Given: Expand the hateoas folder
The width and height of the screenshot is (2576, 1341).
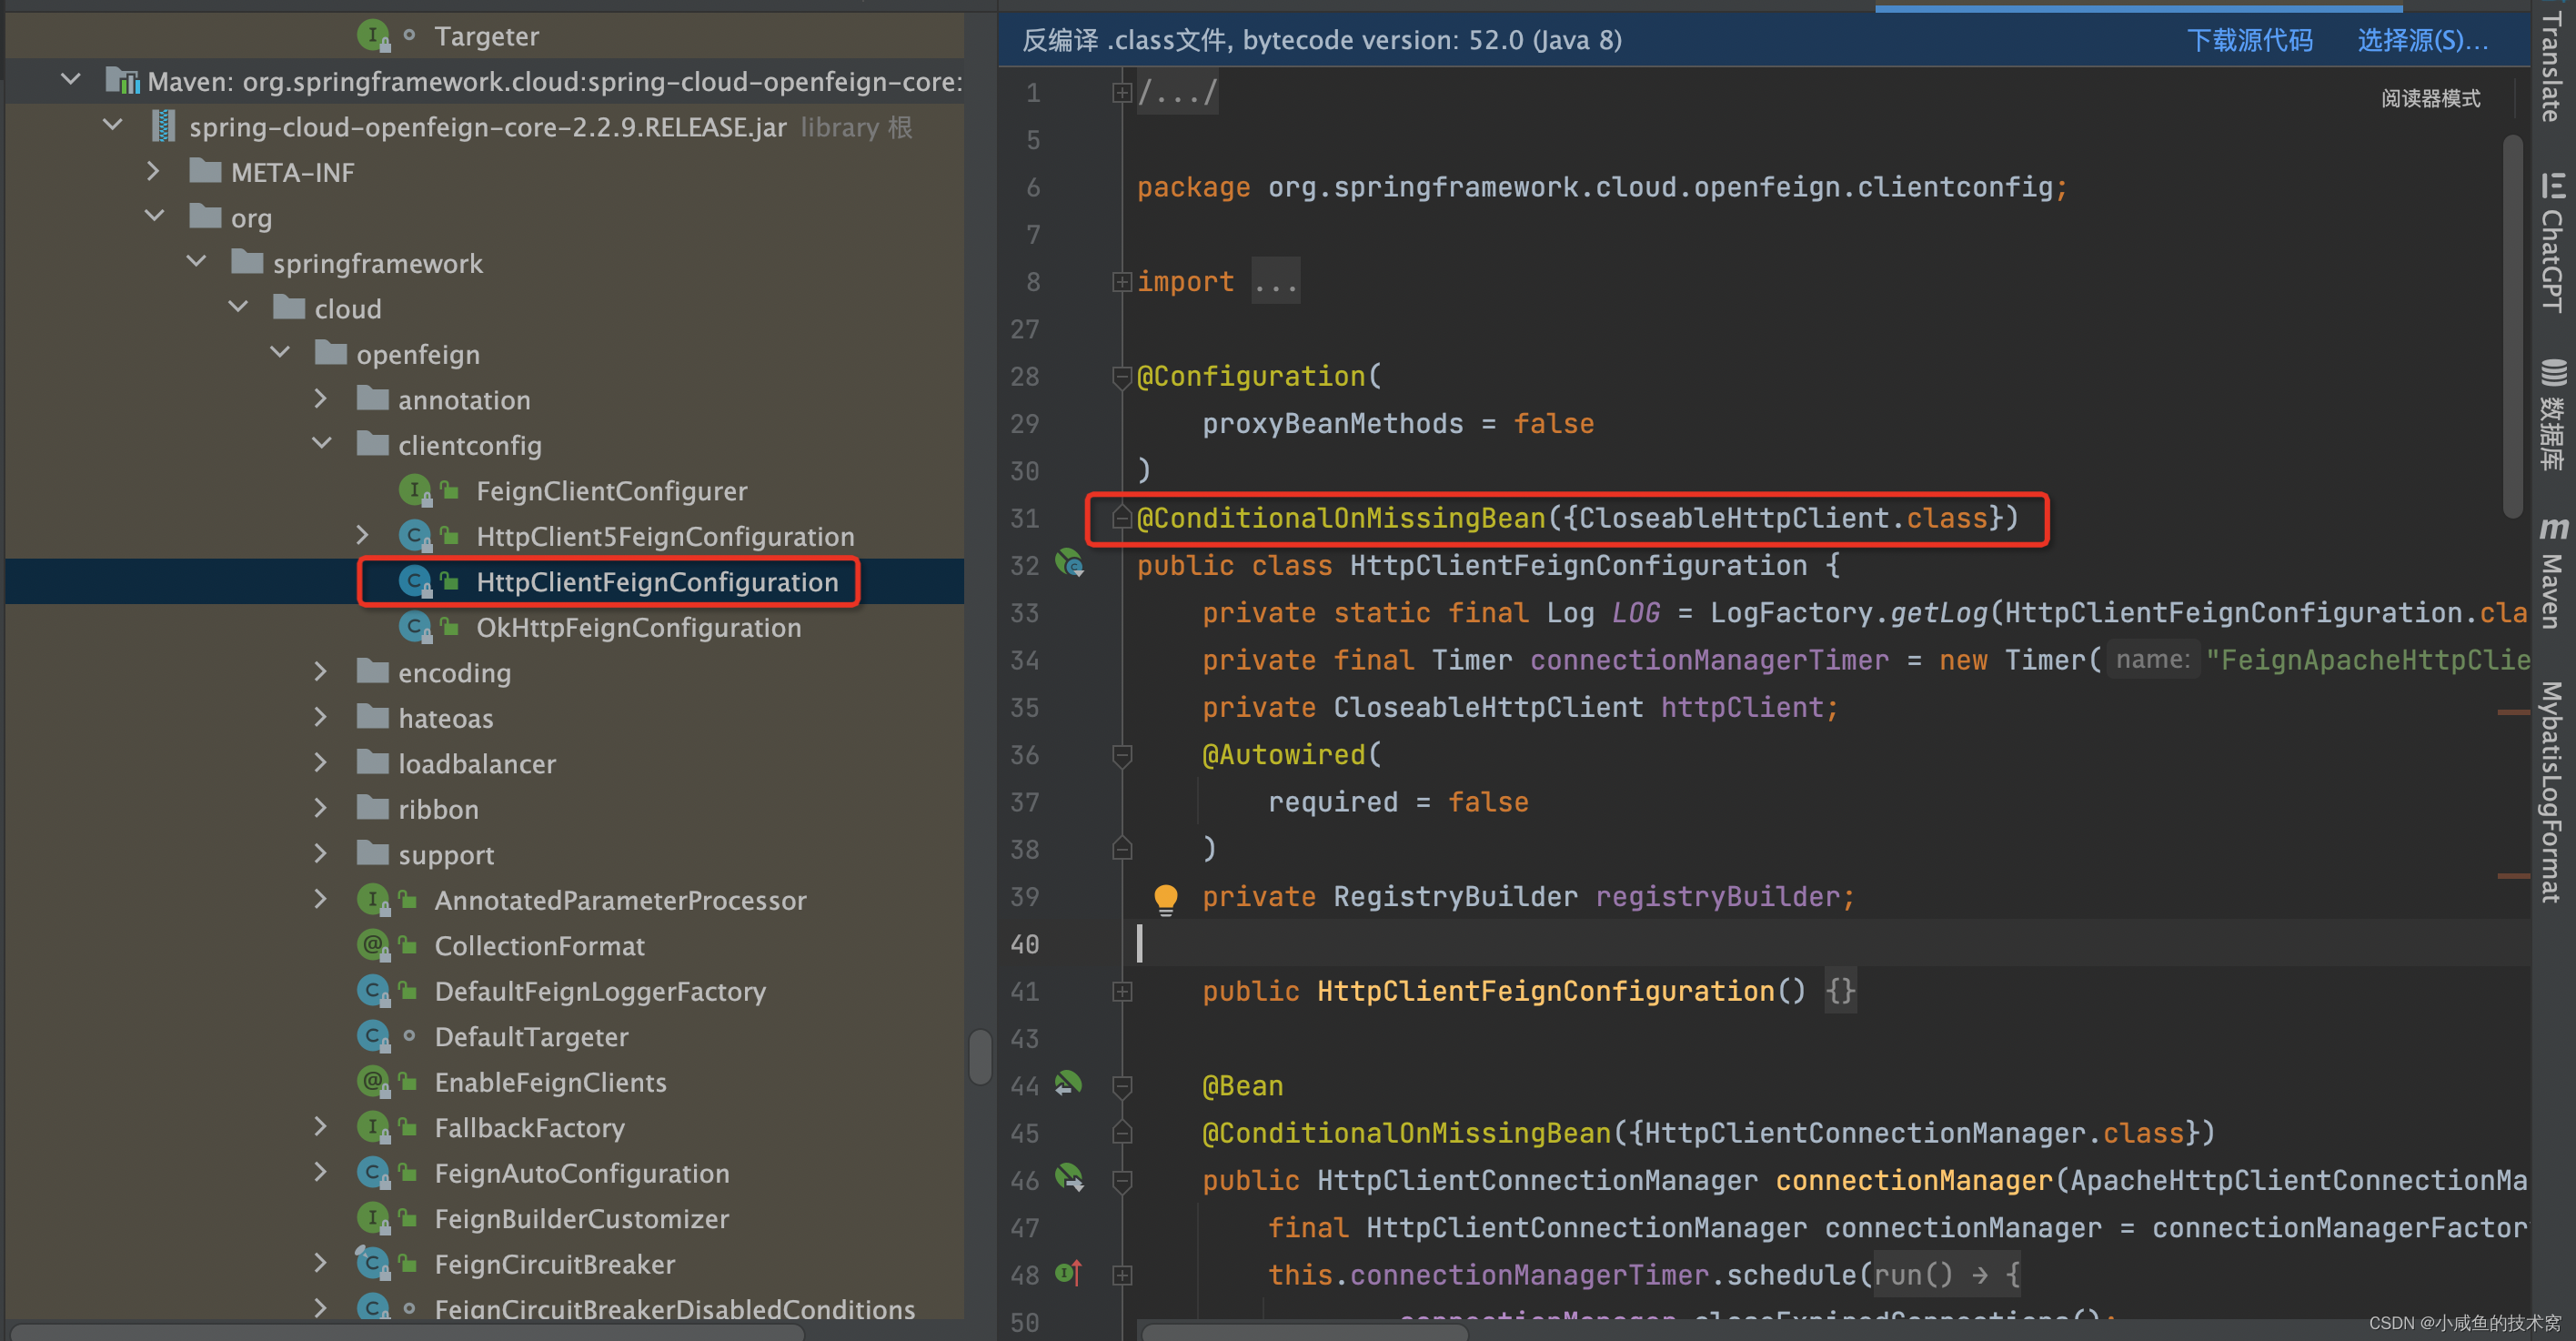Looking at the screenshot, I should 321,716.
